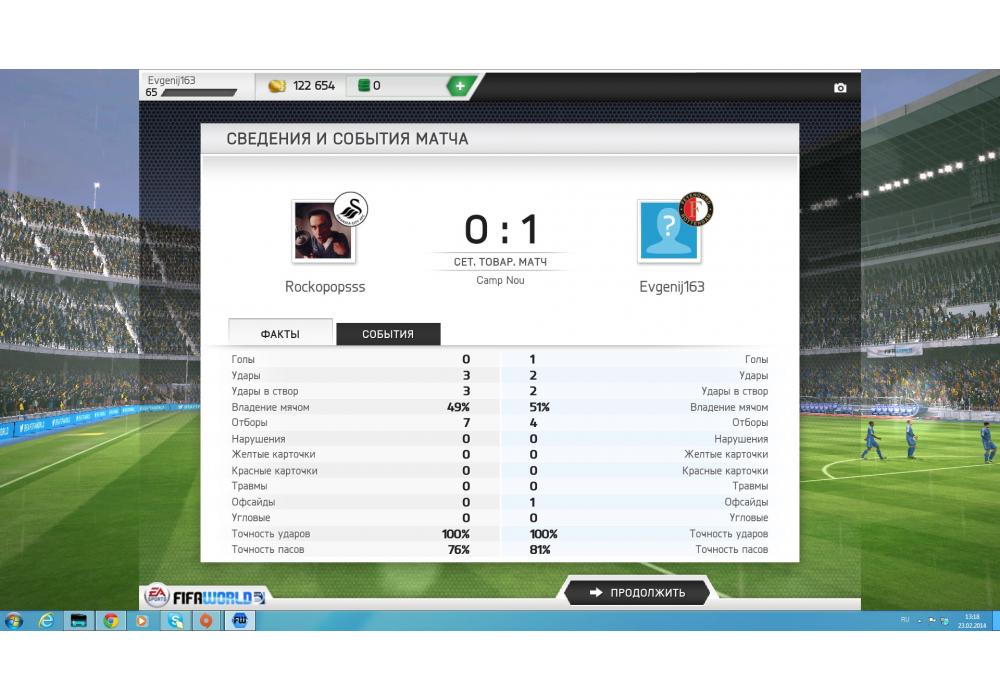Click the green plus add-points button

click(460, 86)
